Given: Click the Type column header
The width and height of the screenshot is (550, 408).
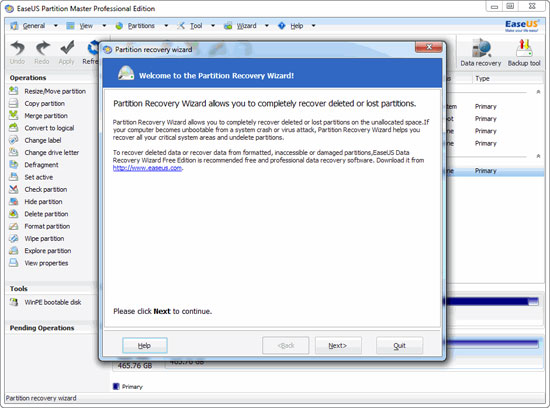Looking at the screenshot, I should [482, 79].
